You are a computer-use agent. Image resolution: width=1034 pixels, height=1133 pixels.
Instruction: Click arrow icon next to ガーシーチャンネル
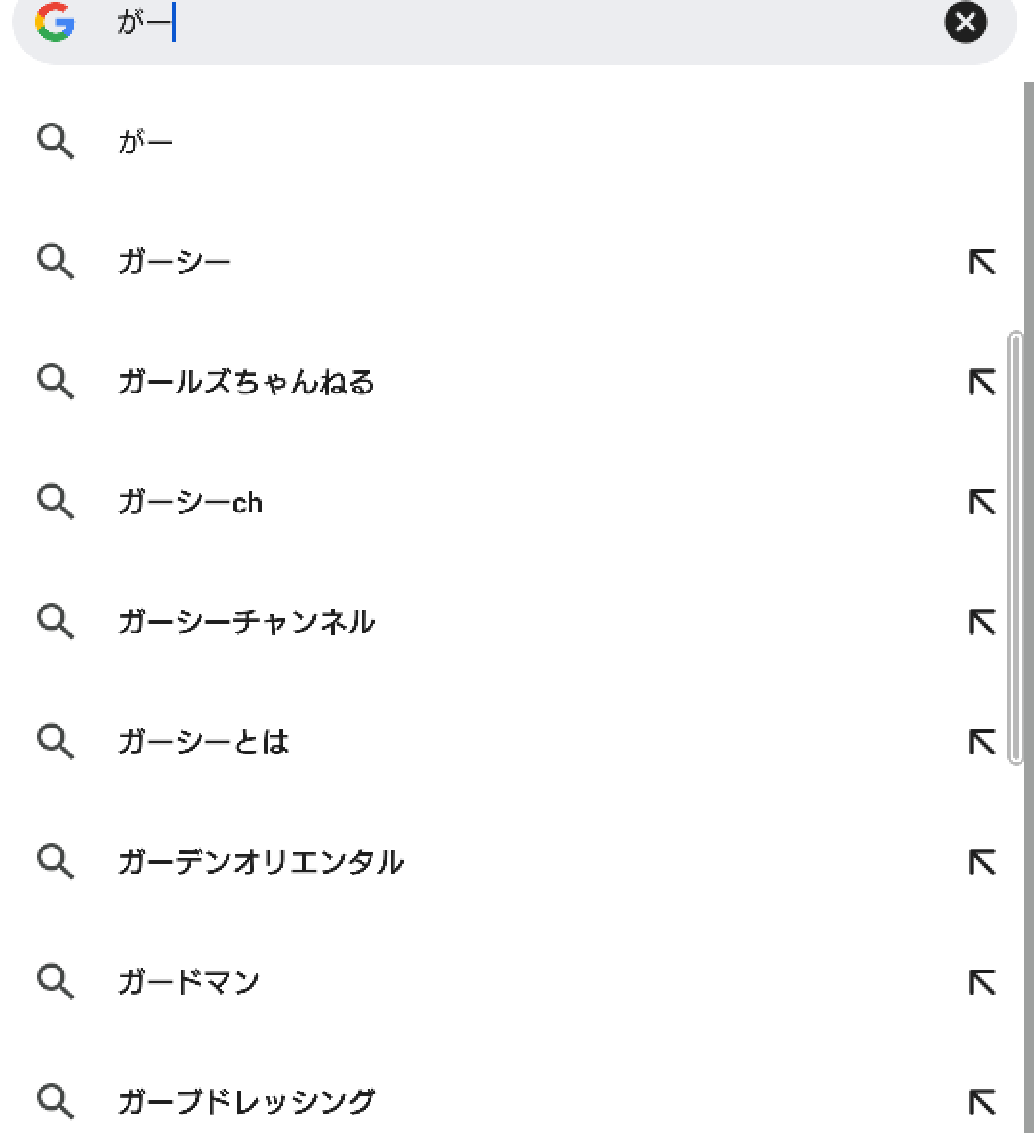(x=982, y=621)
